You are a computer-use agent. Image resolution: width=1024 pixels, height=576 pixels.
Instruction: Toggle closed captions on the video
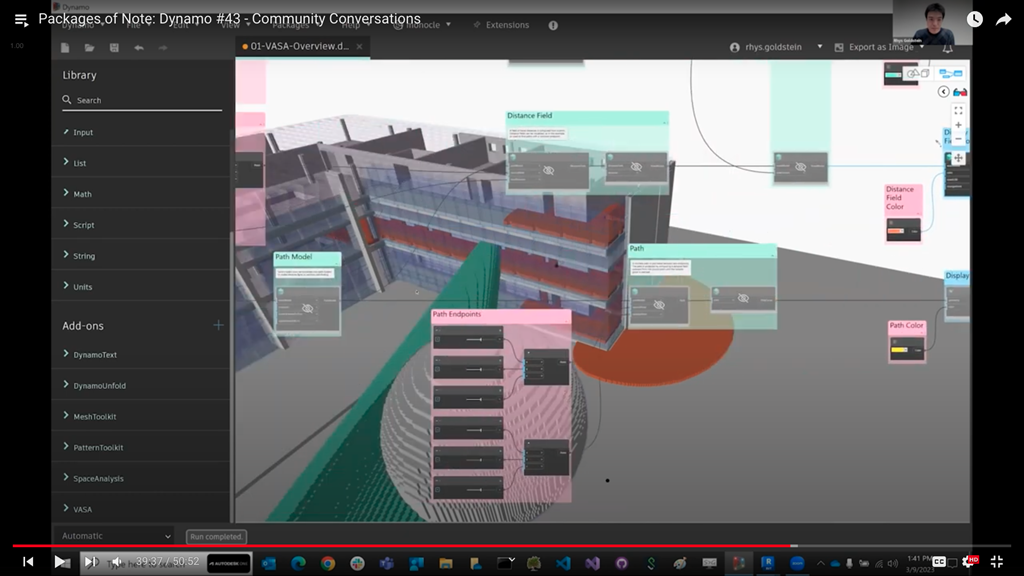(939, 562)
